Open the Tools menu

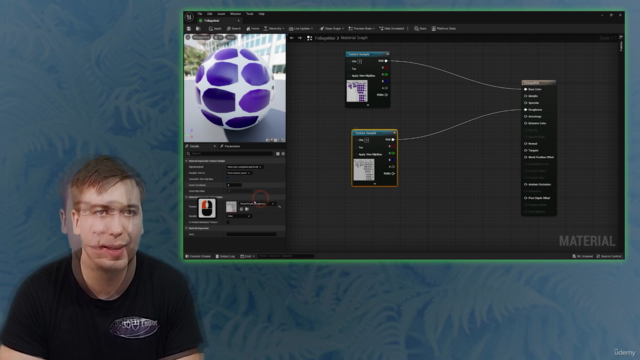point(249,14)
